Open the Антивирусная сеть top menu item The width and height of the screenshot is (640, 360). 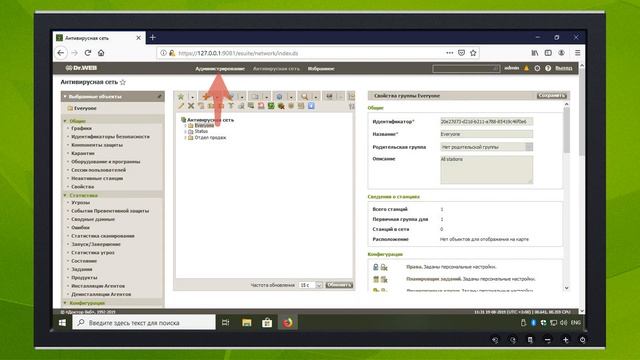tap(276, 69)
